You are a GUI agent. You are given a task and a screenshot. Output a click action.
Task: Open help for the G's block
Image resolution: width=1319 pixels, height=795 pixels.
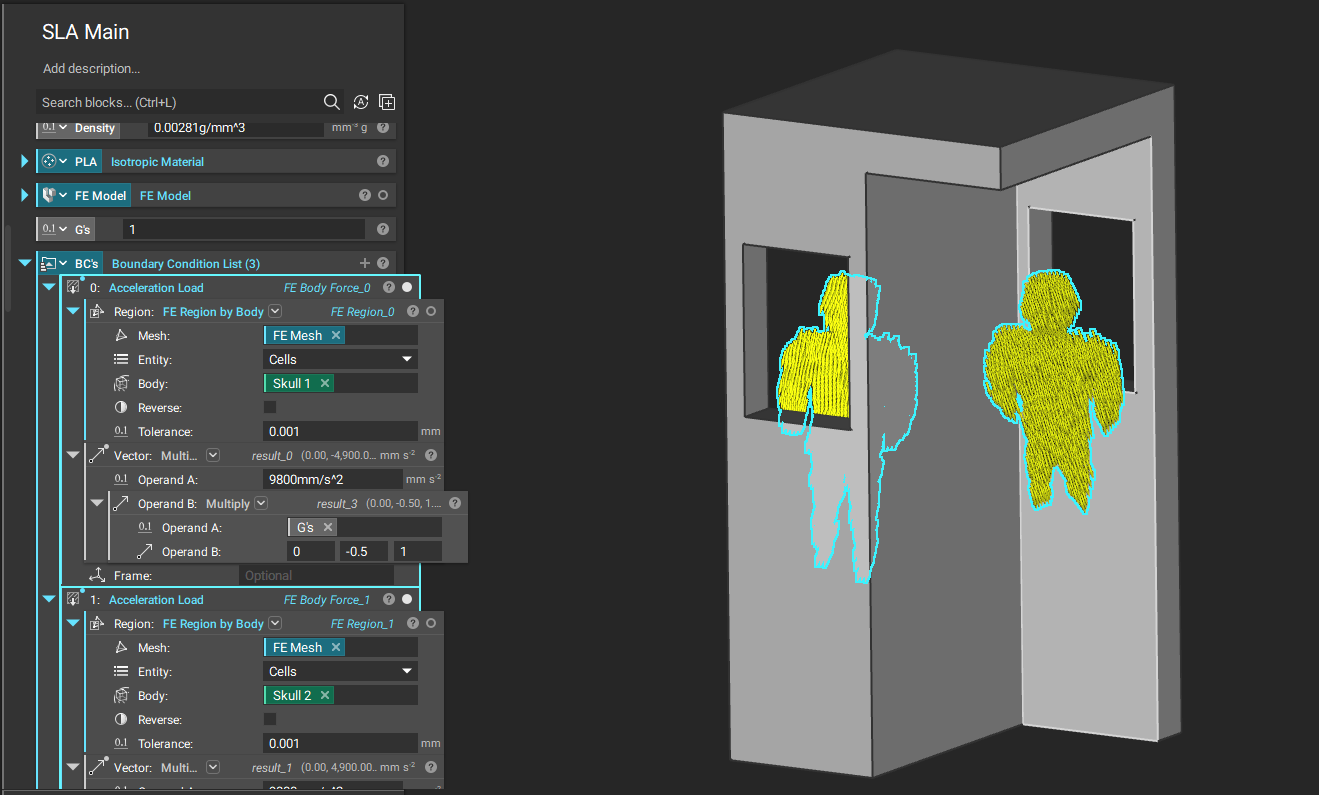coord(383,229)
